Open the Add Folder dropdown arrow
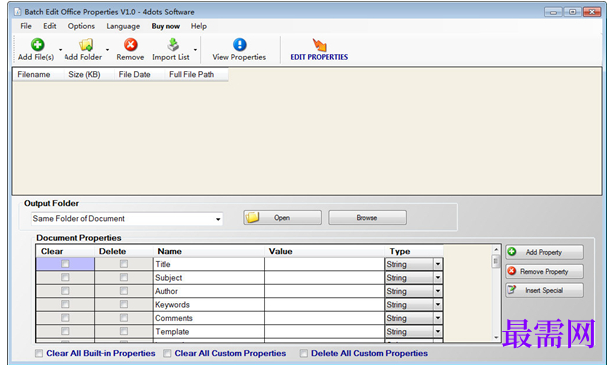614x365 pixels. click(107, 50)
